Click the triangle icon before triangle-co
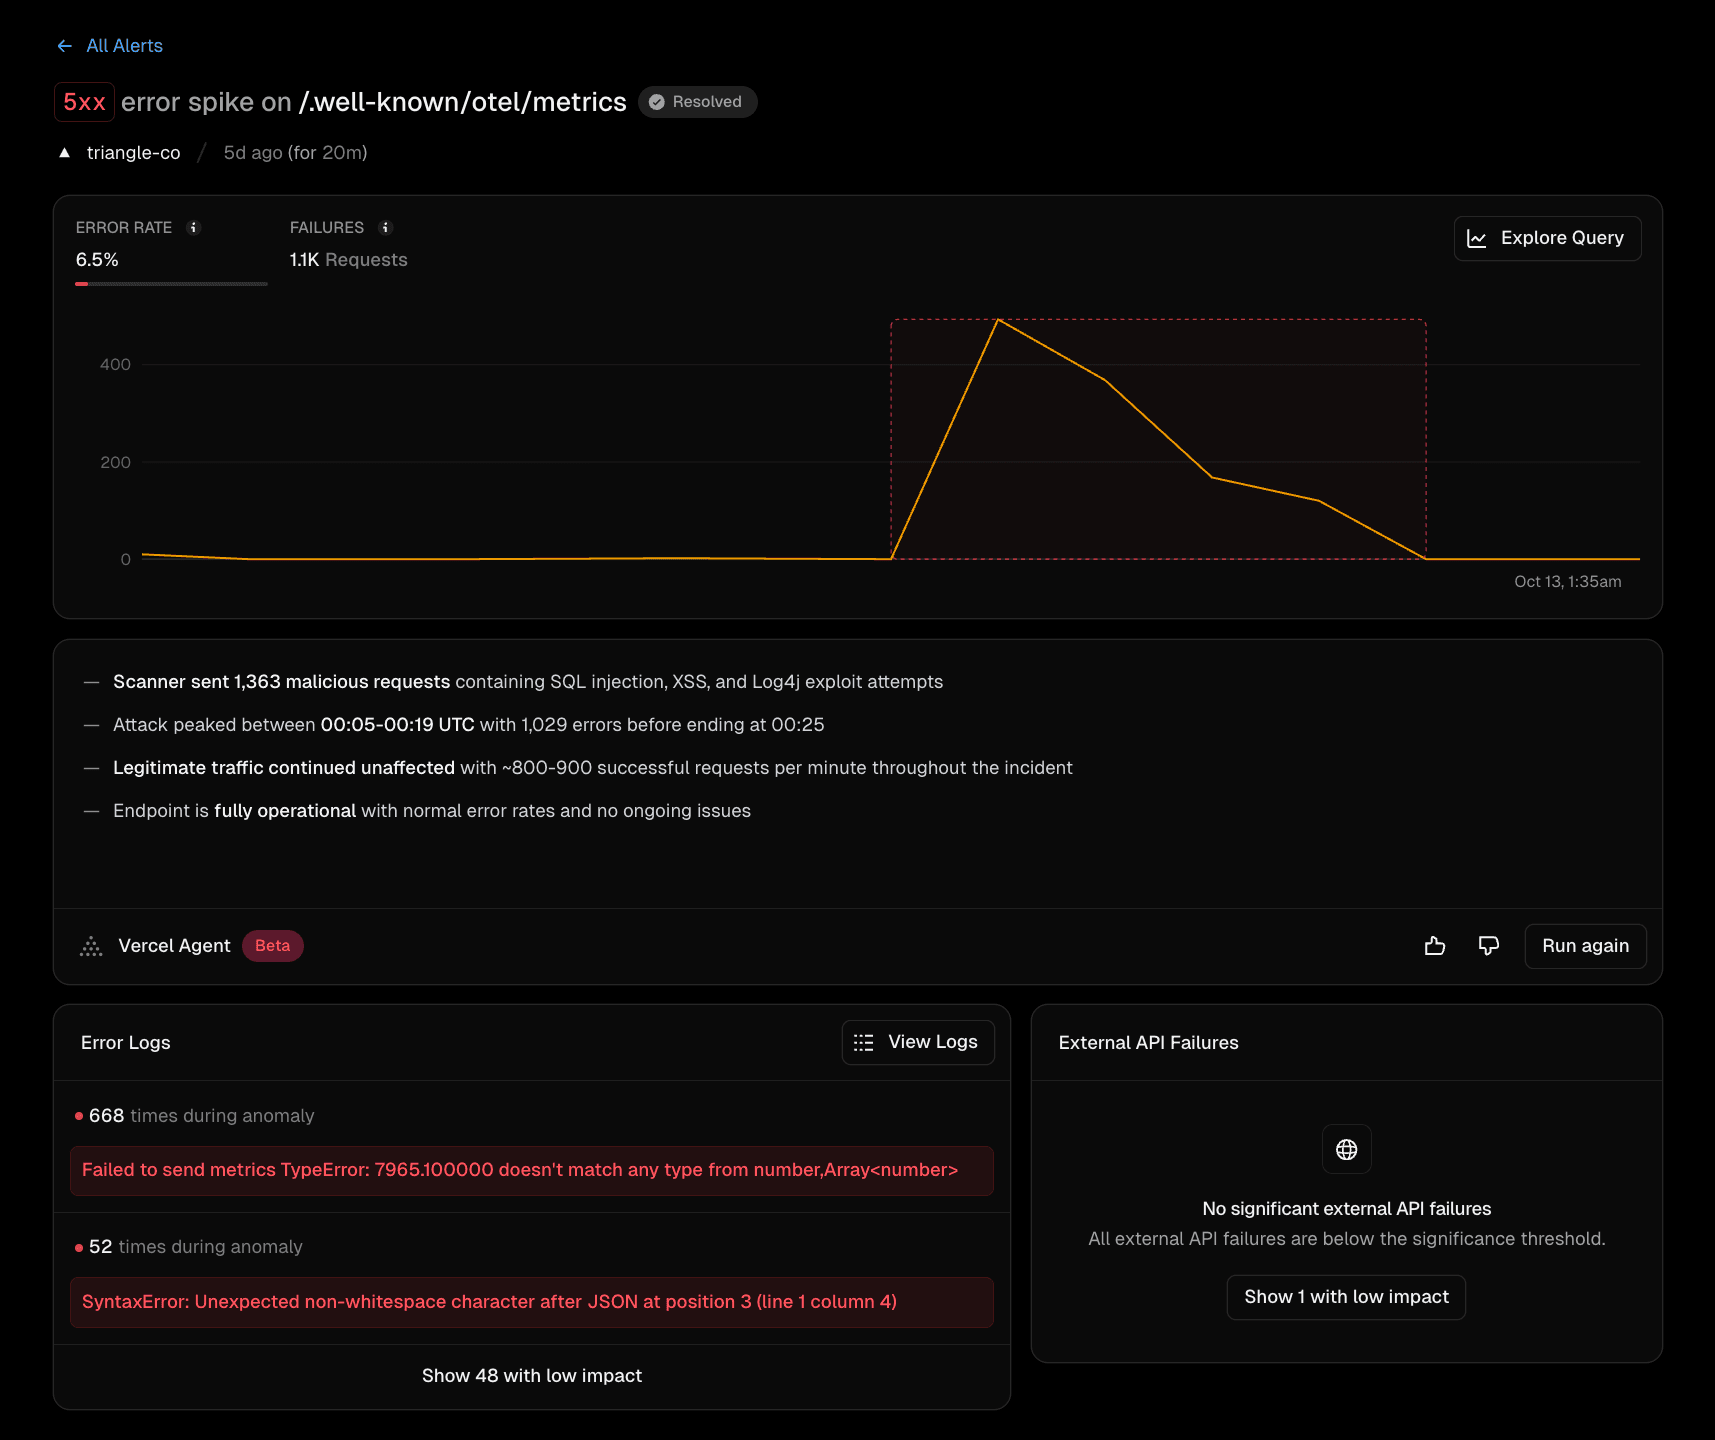The height and width of the screenshot is (1440, 1715). coord(64,152)
